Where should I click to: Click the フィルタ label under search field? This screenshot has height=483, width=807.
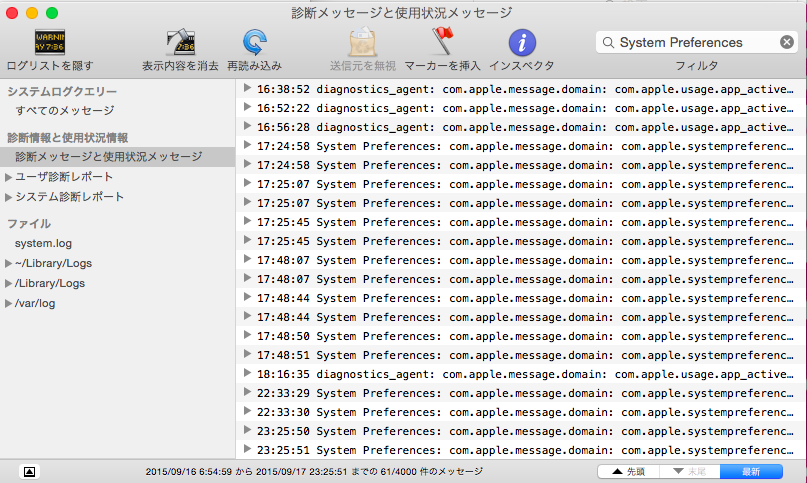coord(696,65)
